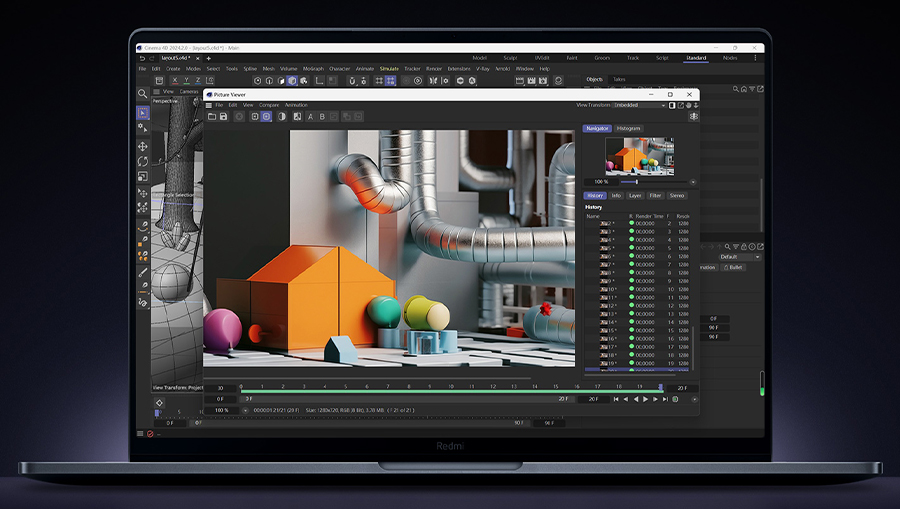Open the small round dropdown after playback controls
The width and height of the screenshot is (900, 509).
[x=695, y=399]
